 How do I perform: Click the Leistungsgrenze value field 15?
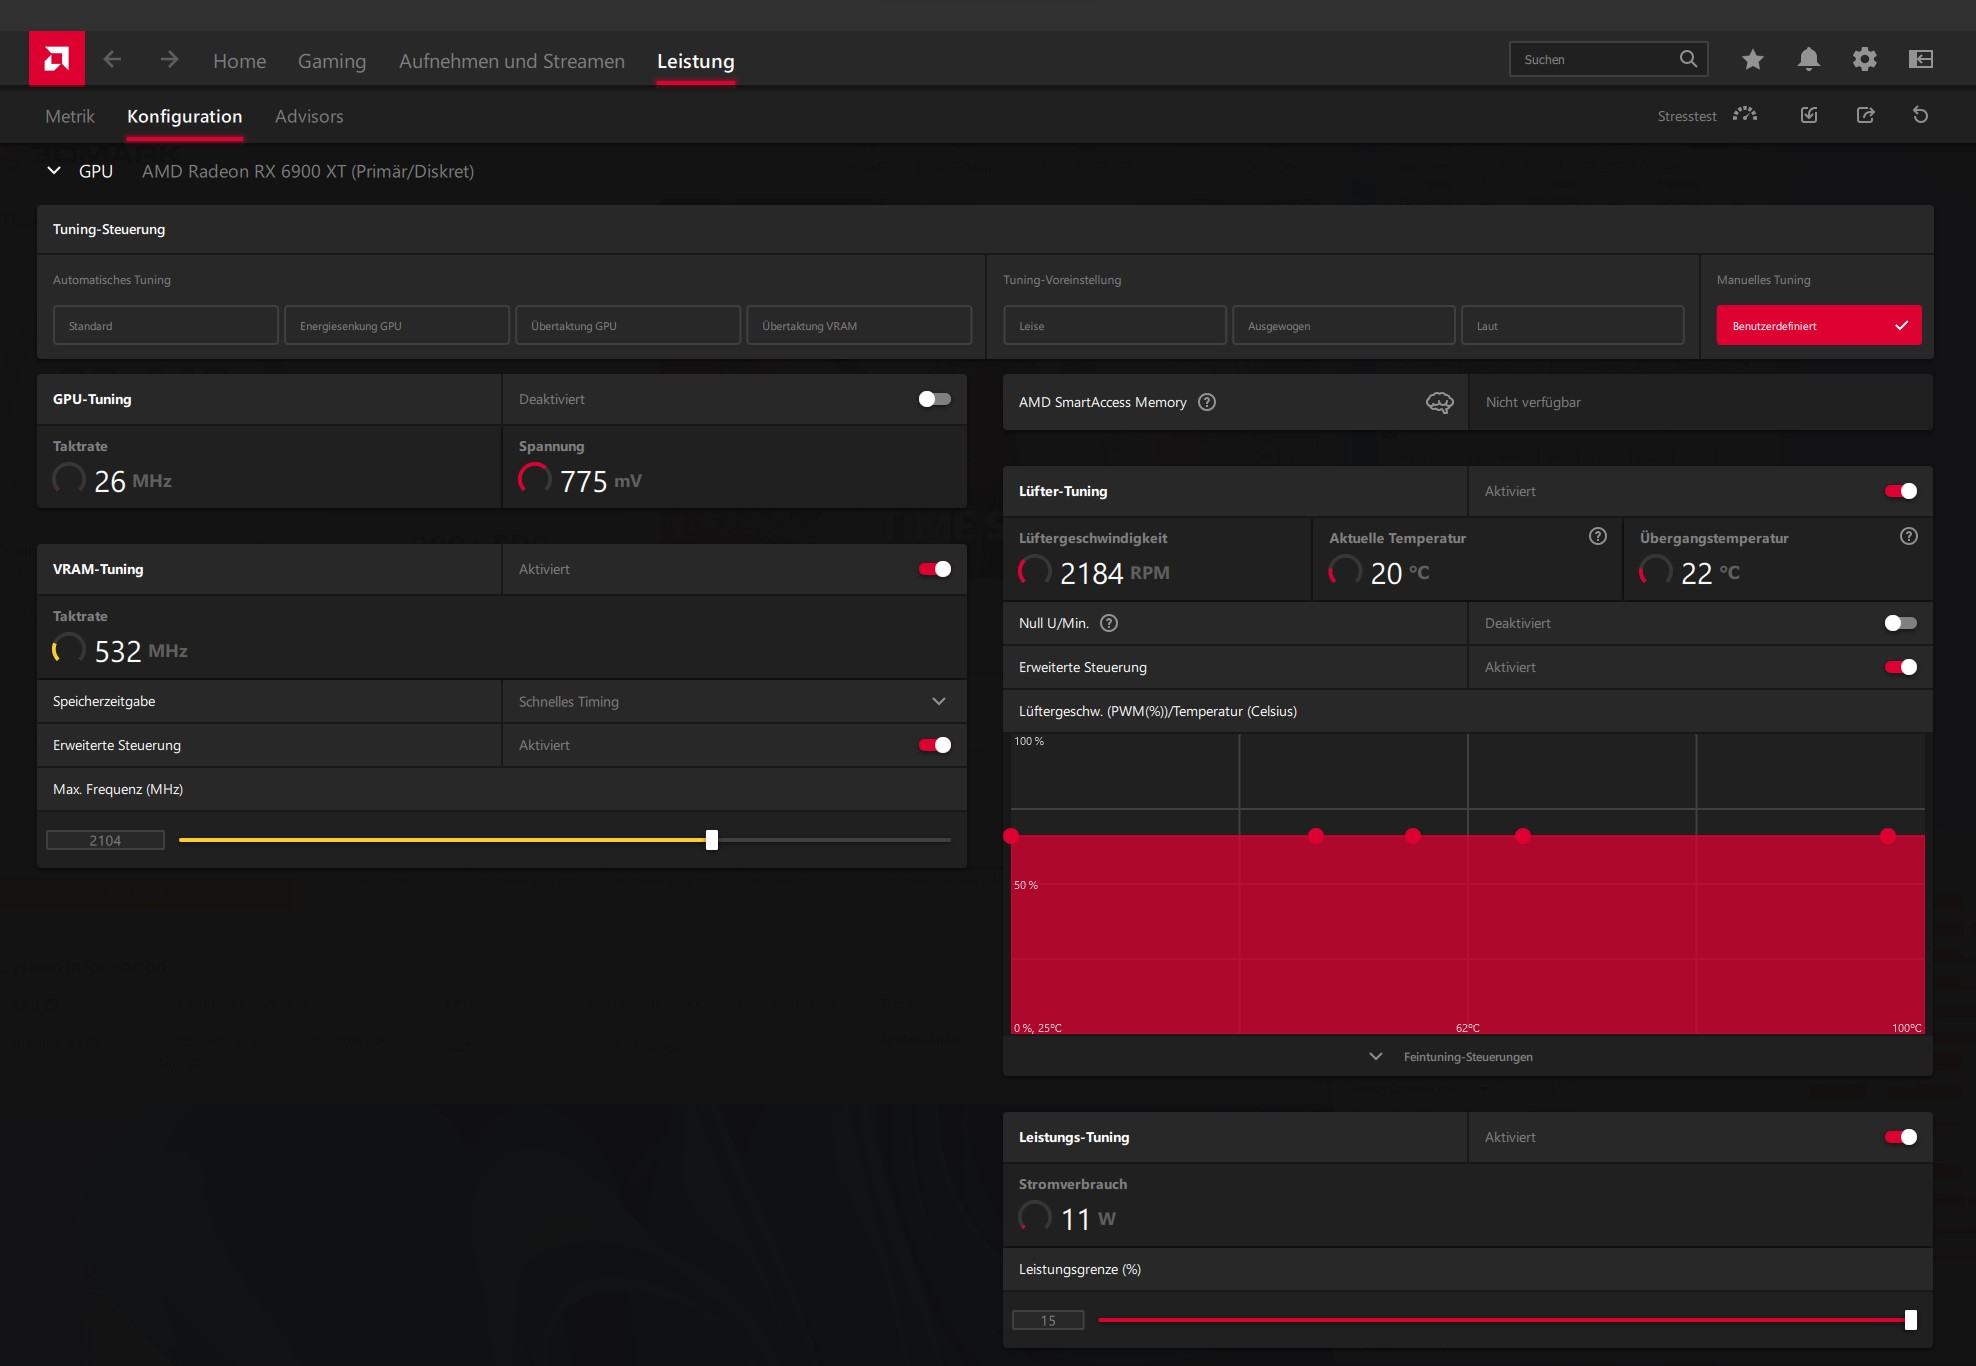1048,1320
